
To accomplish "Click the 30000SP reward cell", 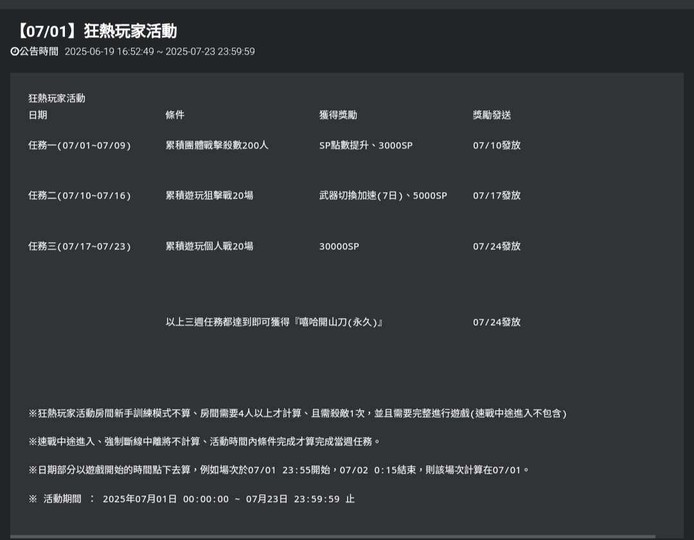I will tap(339, 246).
